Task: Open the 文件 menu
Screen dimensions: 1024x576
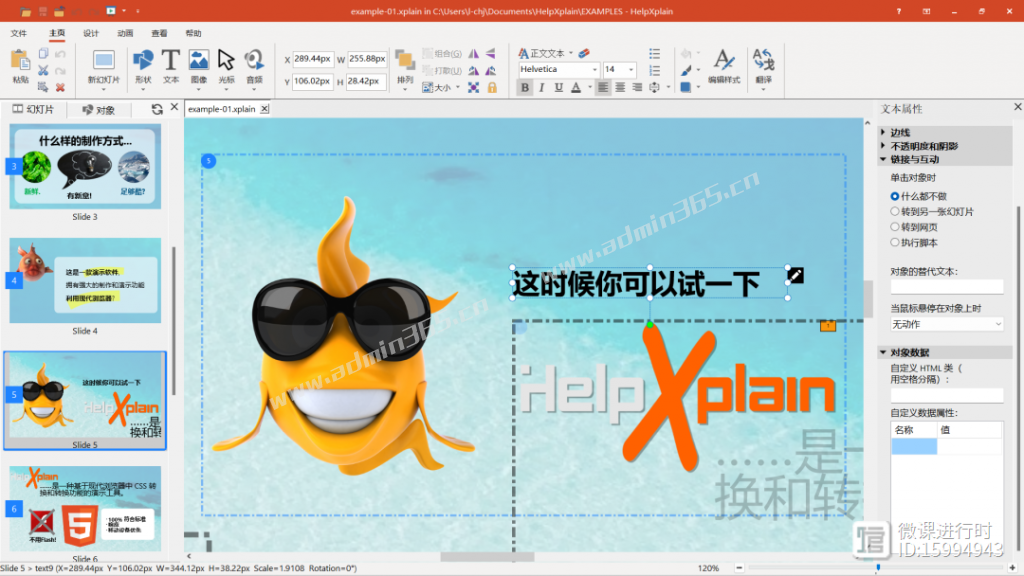Action: (x=19, y=33)
